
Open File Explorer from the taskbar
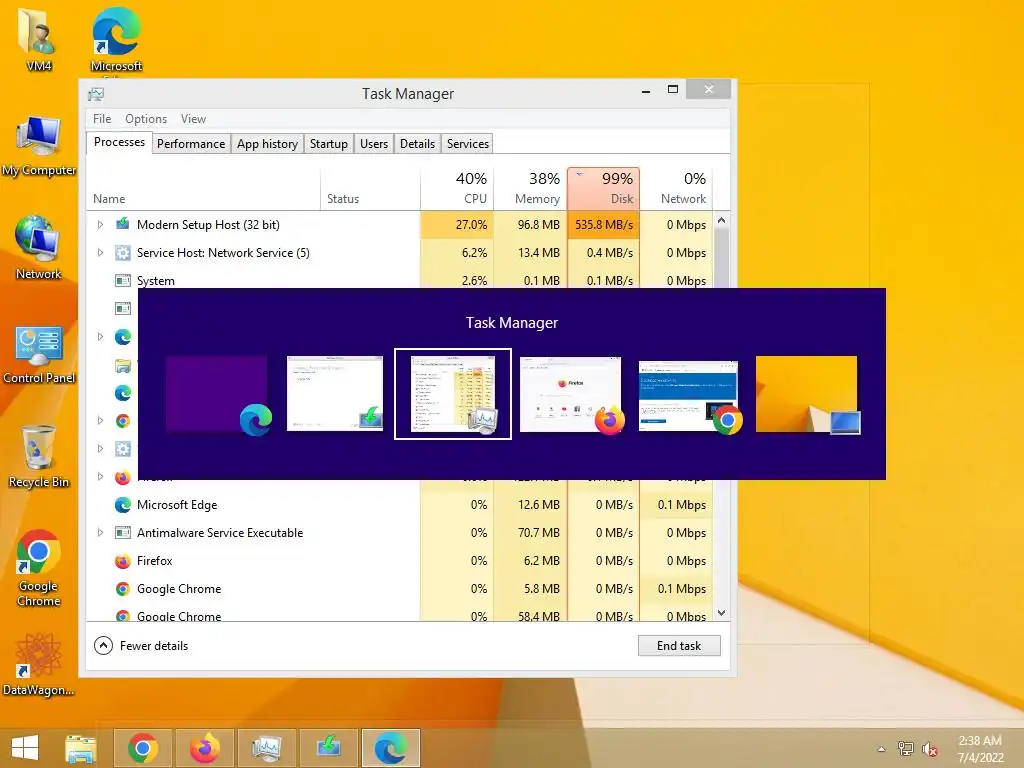pos(81,748)
